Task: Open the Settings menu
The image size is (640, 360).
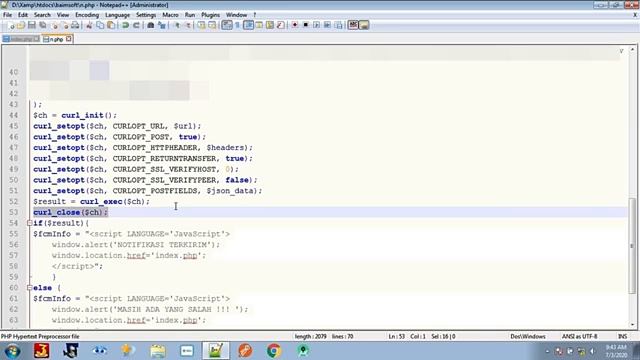Action: (146, 15)
